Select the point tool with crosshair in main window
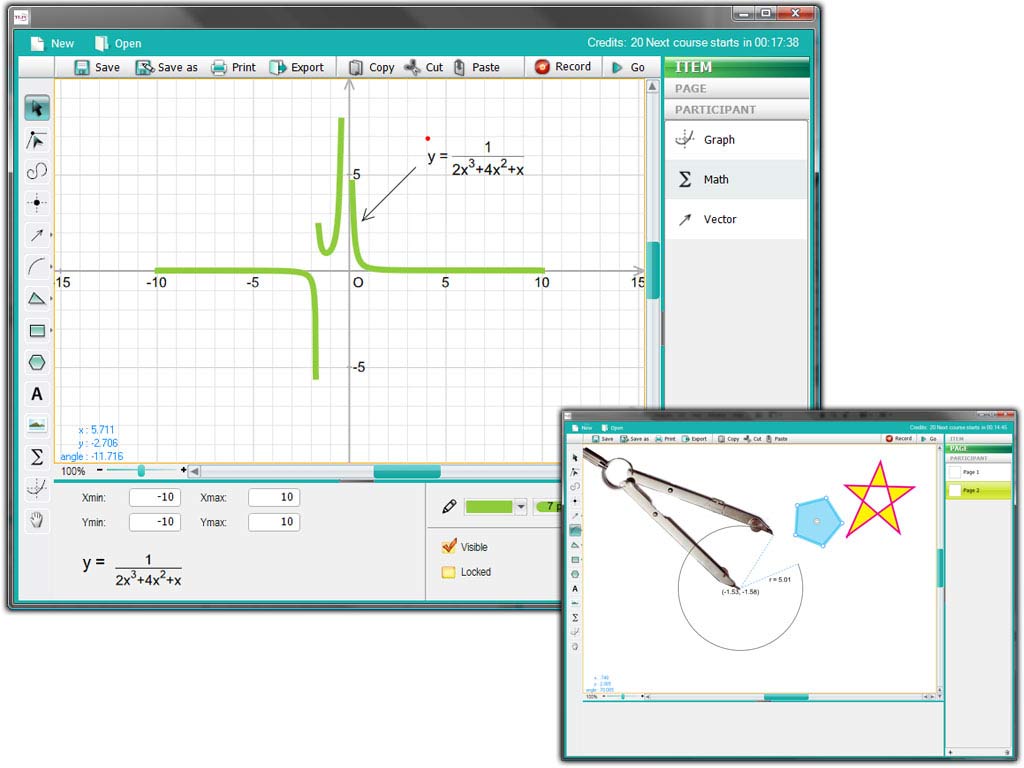 tap(37, 202)
